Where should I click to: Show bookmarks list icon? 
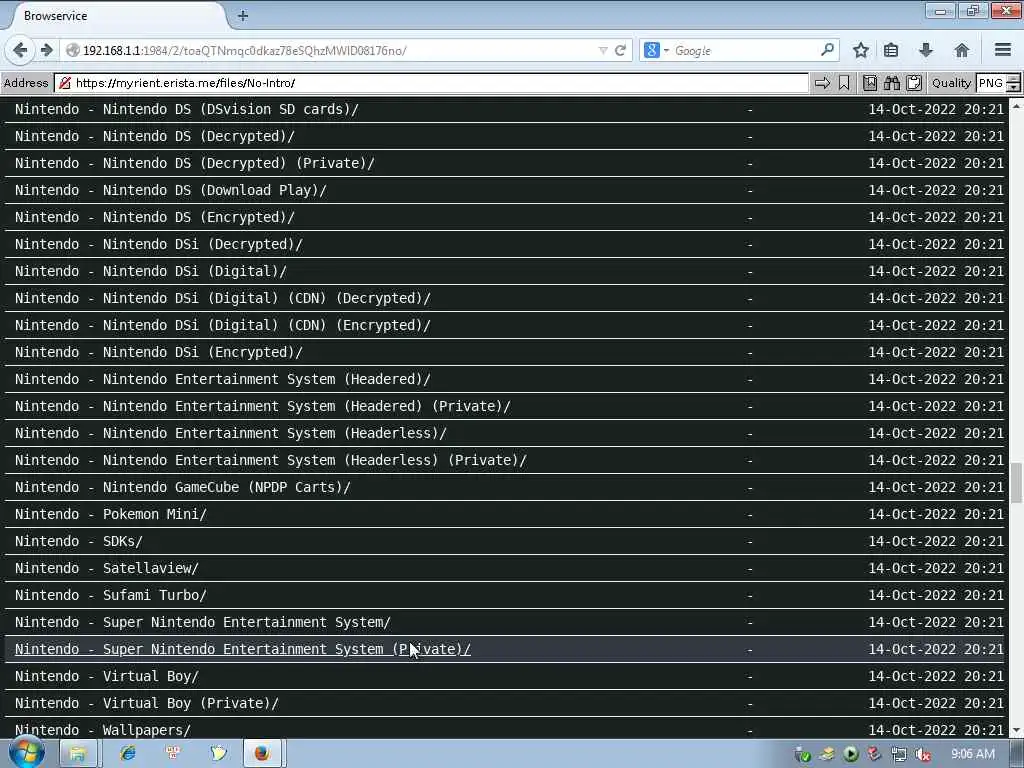(891, 50)
